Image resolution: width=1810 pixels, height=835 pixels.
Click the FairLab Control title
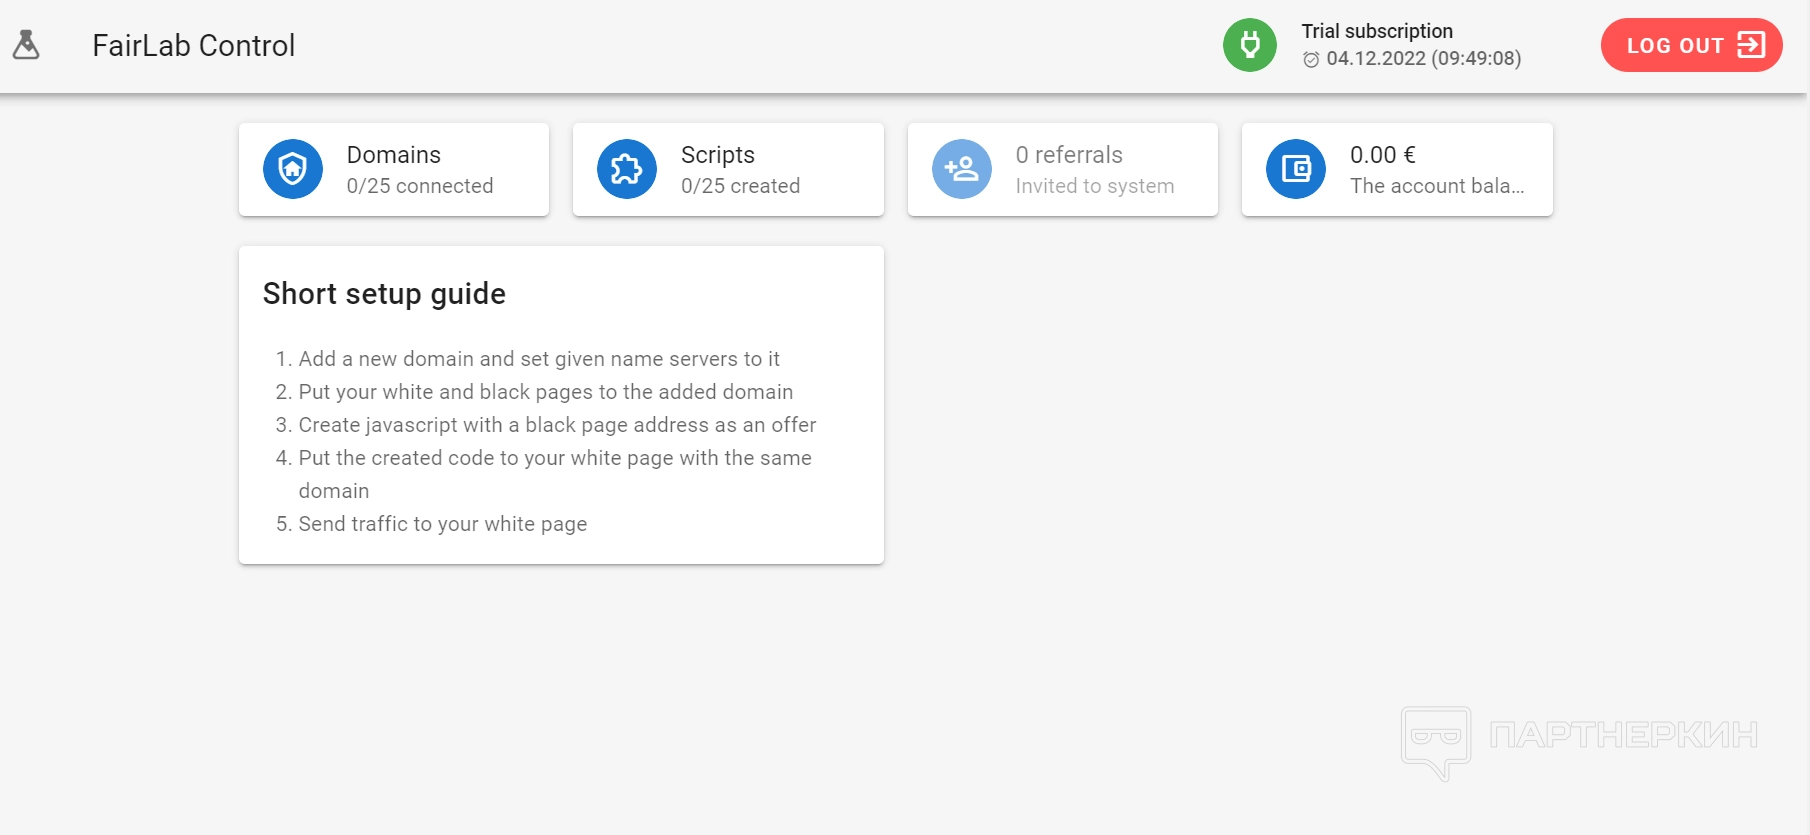point(194,46)
